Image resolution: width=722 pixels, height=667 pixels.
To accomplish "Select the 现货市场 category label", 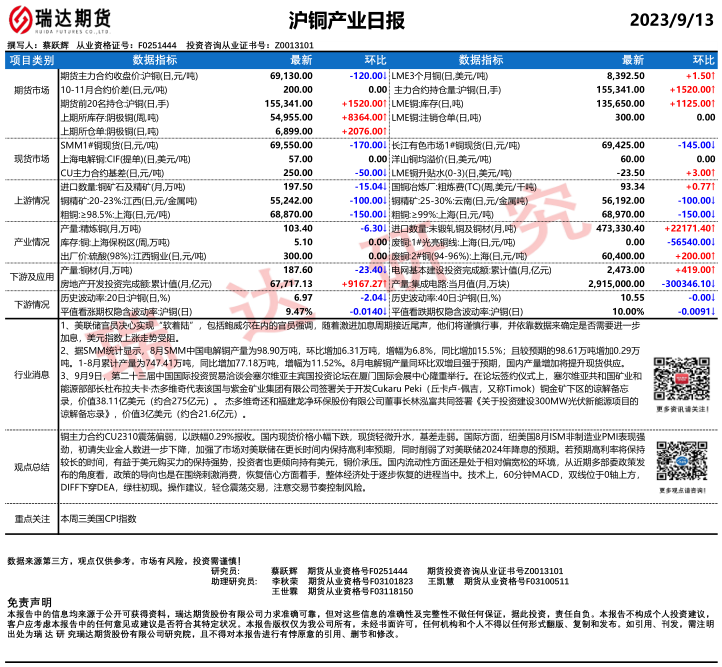I will tap(31, 159).
